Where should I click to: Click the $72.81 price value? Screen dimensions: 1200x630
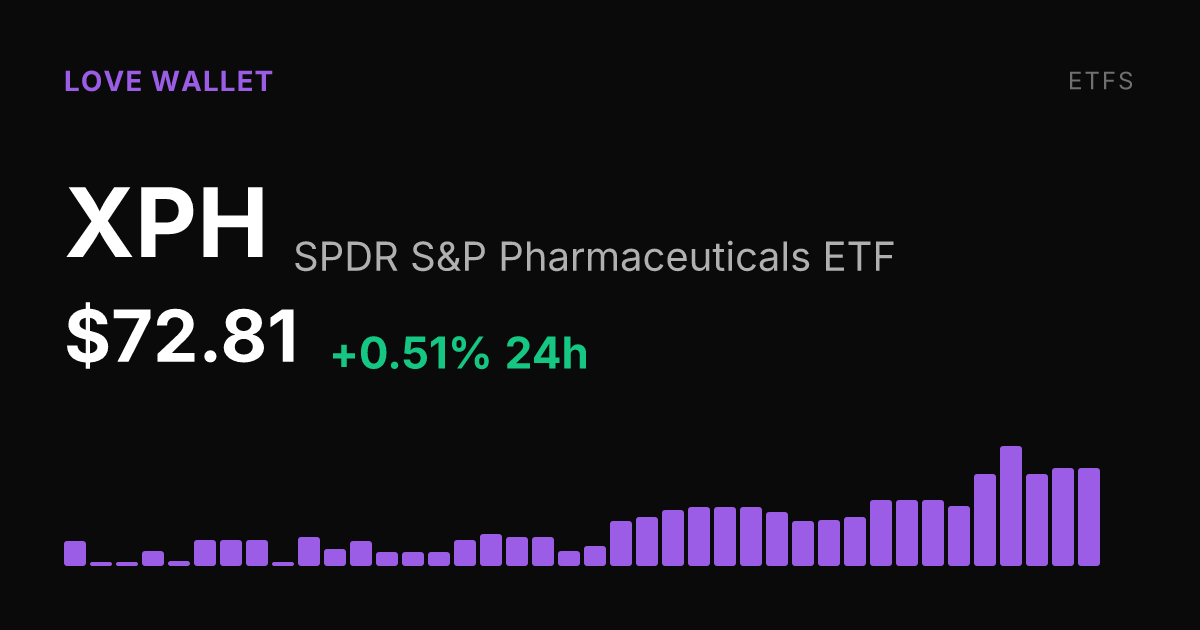[x=183, y=337]
